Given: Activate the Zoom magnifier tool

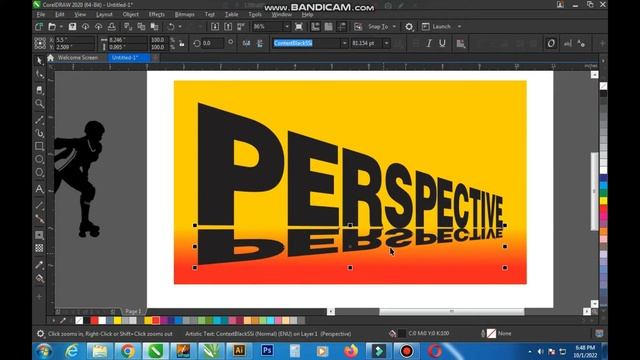Looking at the screenshot, I should tap(39, 103).
